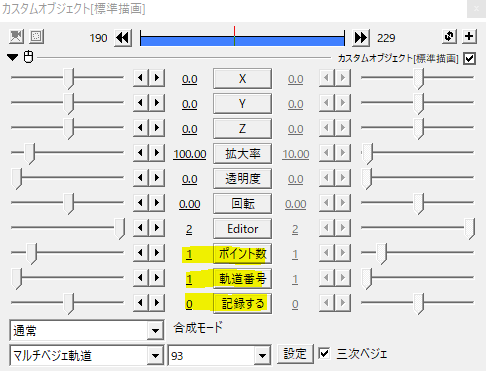Click the dotted frame icon beside camera icon
The image size is (486, 371).
pyautogui.click(x=36, y=36)
